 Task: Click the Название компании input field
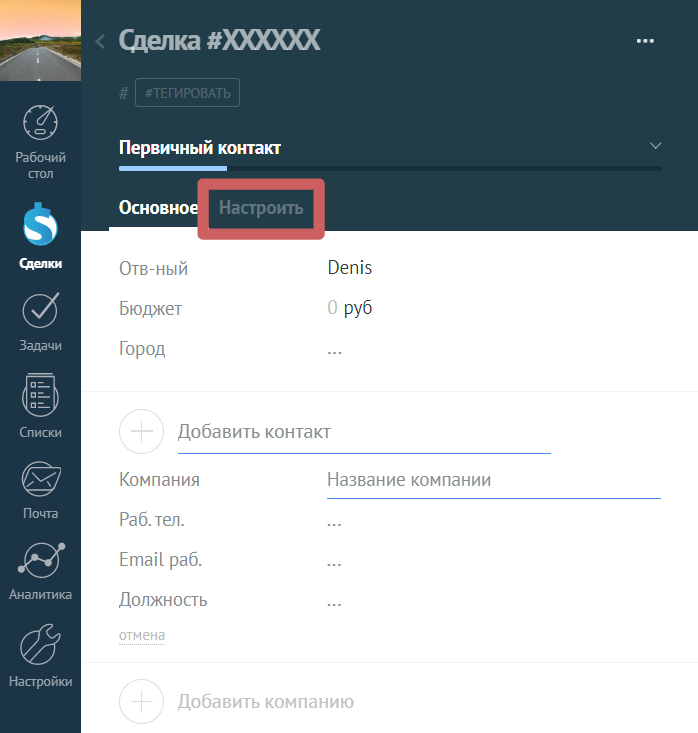494,480
